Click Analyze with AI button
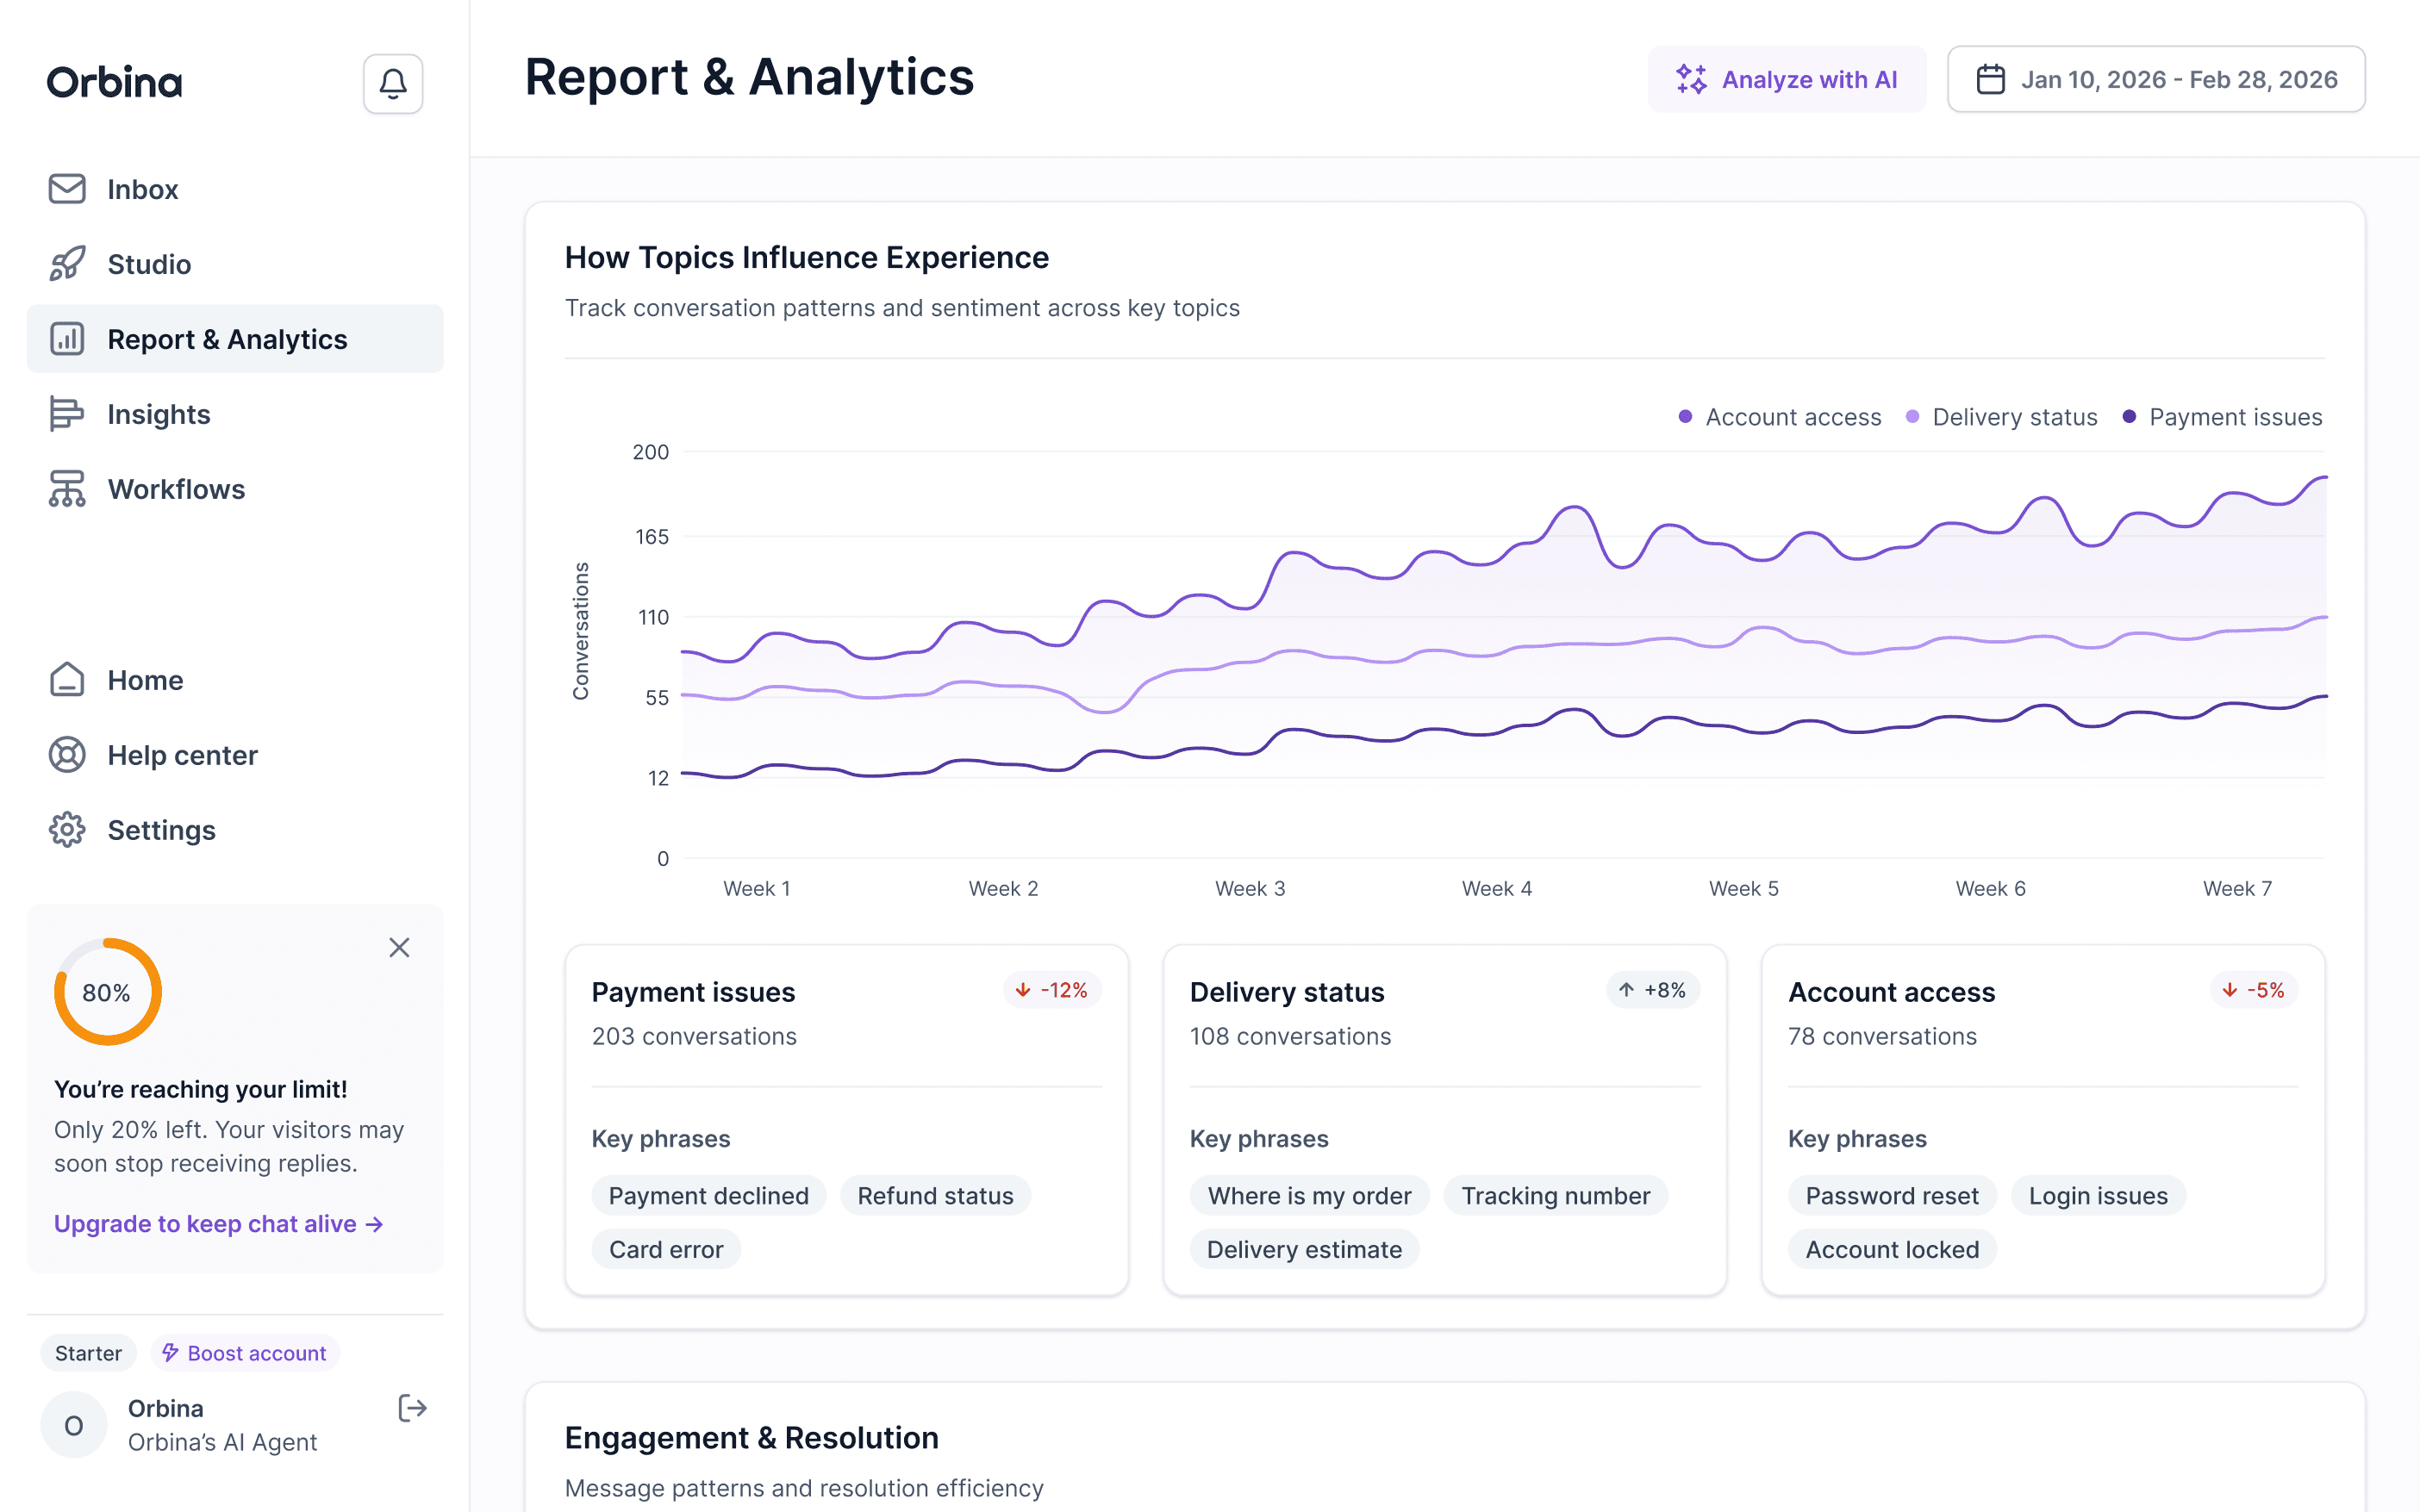Viewport: 2420px width, 1512px height. 1787,79
